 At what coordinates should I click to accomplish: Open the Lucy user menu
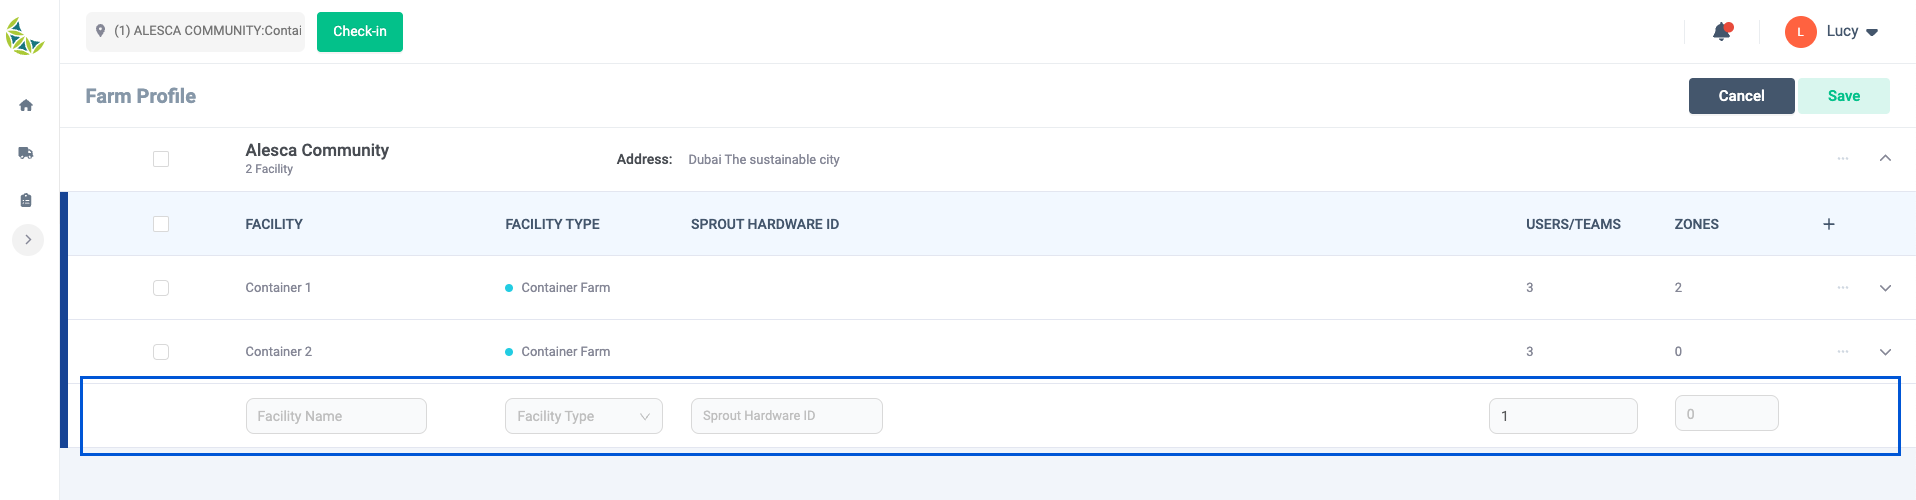pyautogui.click(x=1832, y=32)
